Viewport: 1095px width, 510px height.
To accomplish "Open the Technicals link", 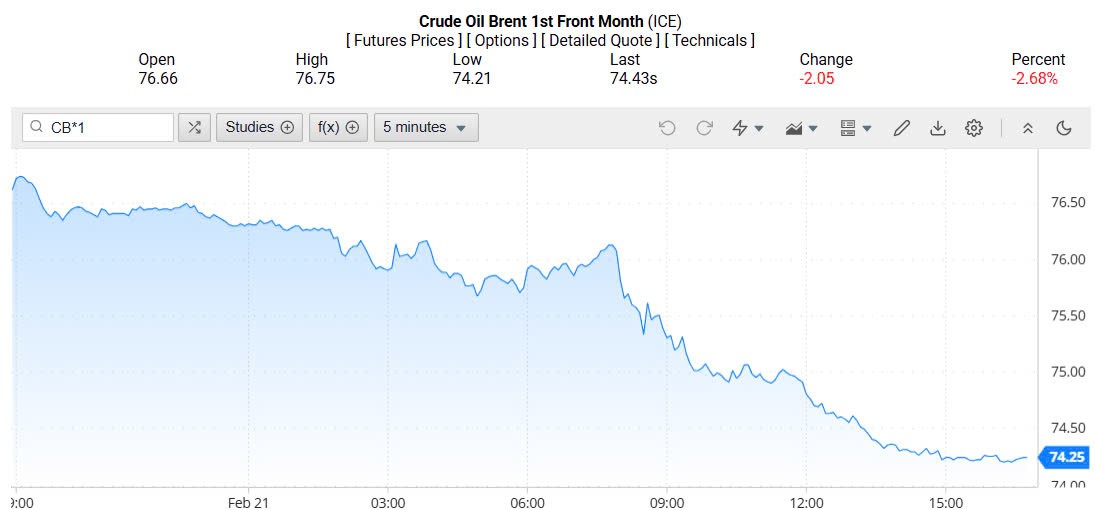I will pos(709,40).
